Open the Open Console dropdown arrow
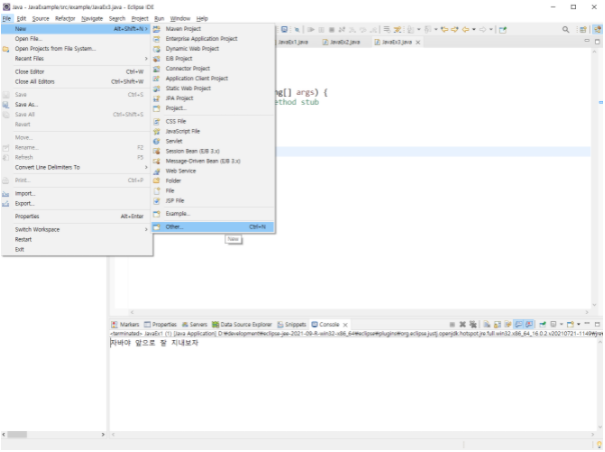This screenshot has width=605, height=452. pyautogui.click(x=578, y=325)
